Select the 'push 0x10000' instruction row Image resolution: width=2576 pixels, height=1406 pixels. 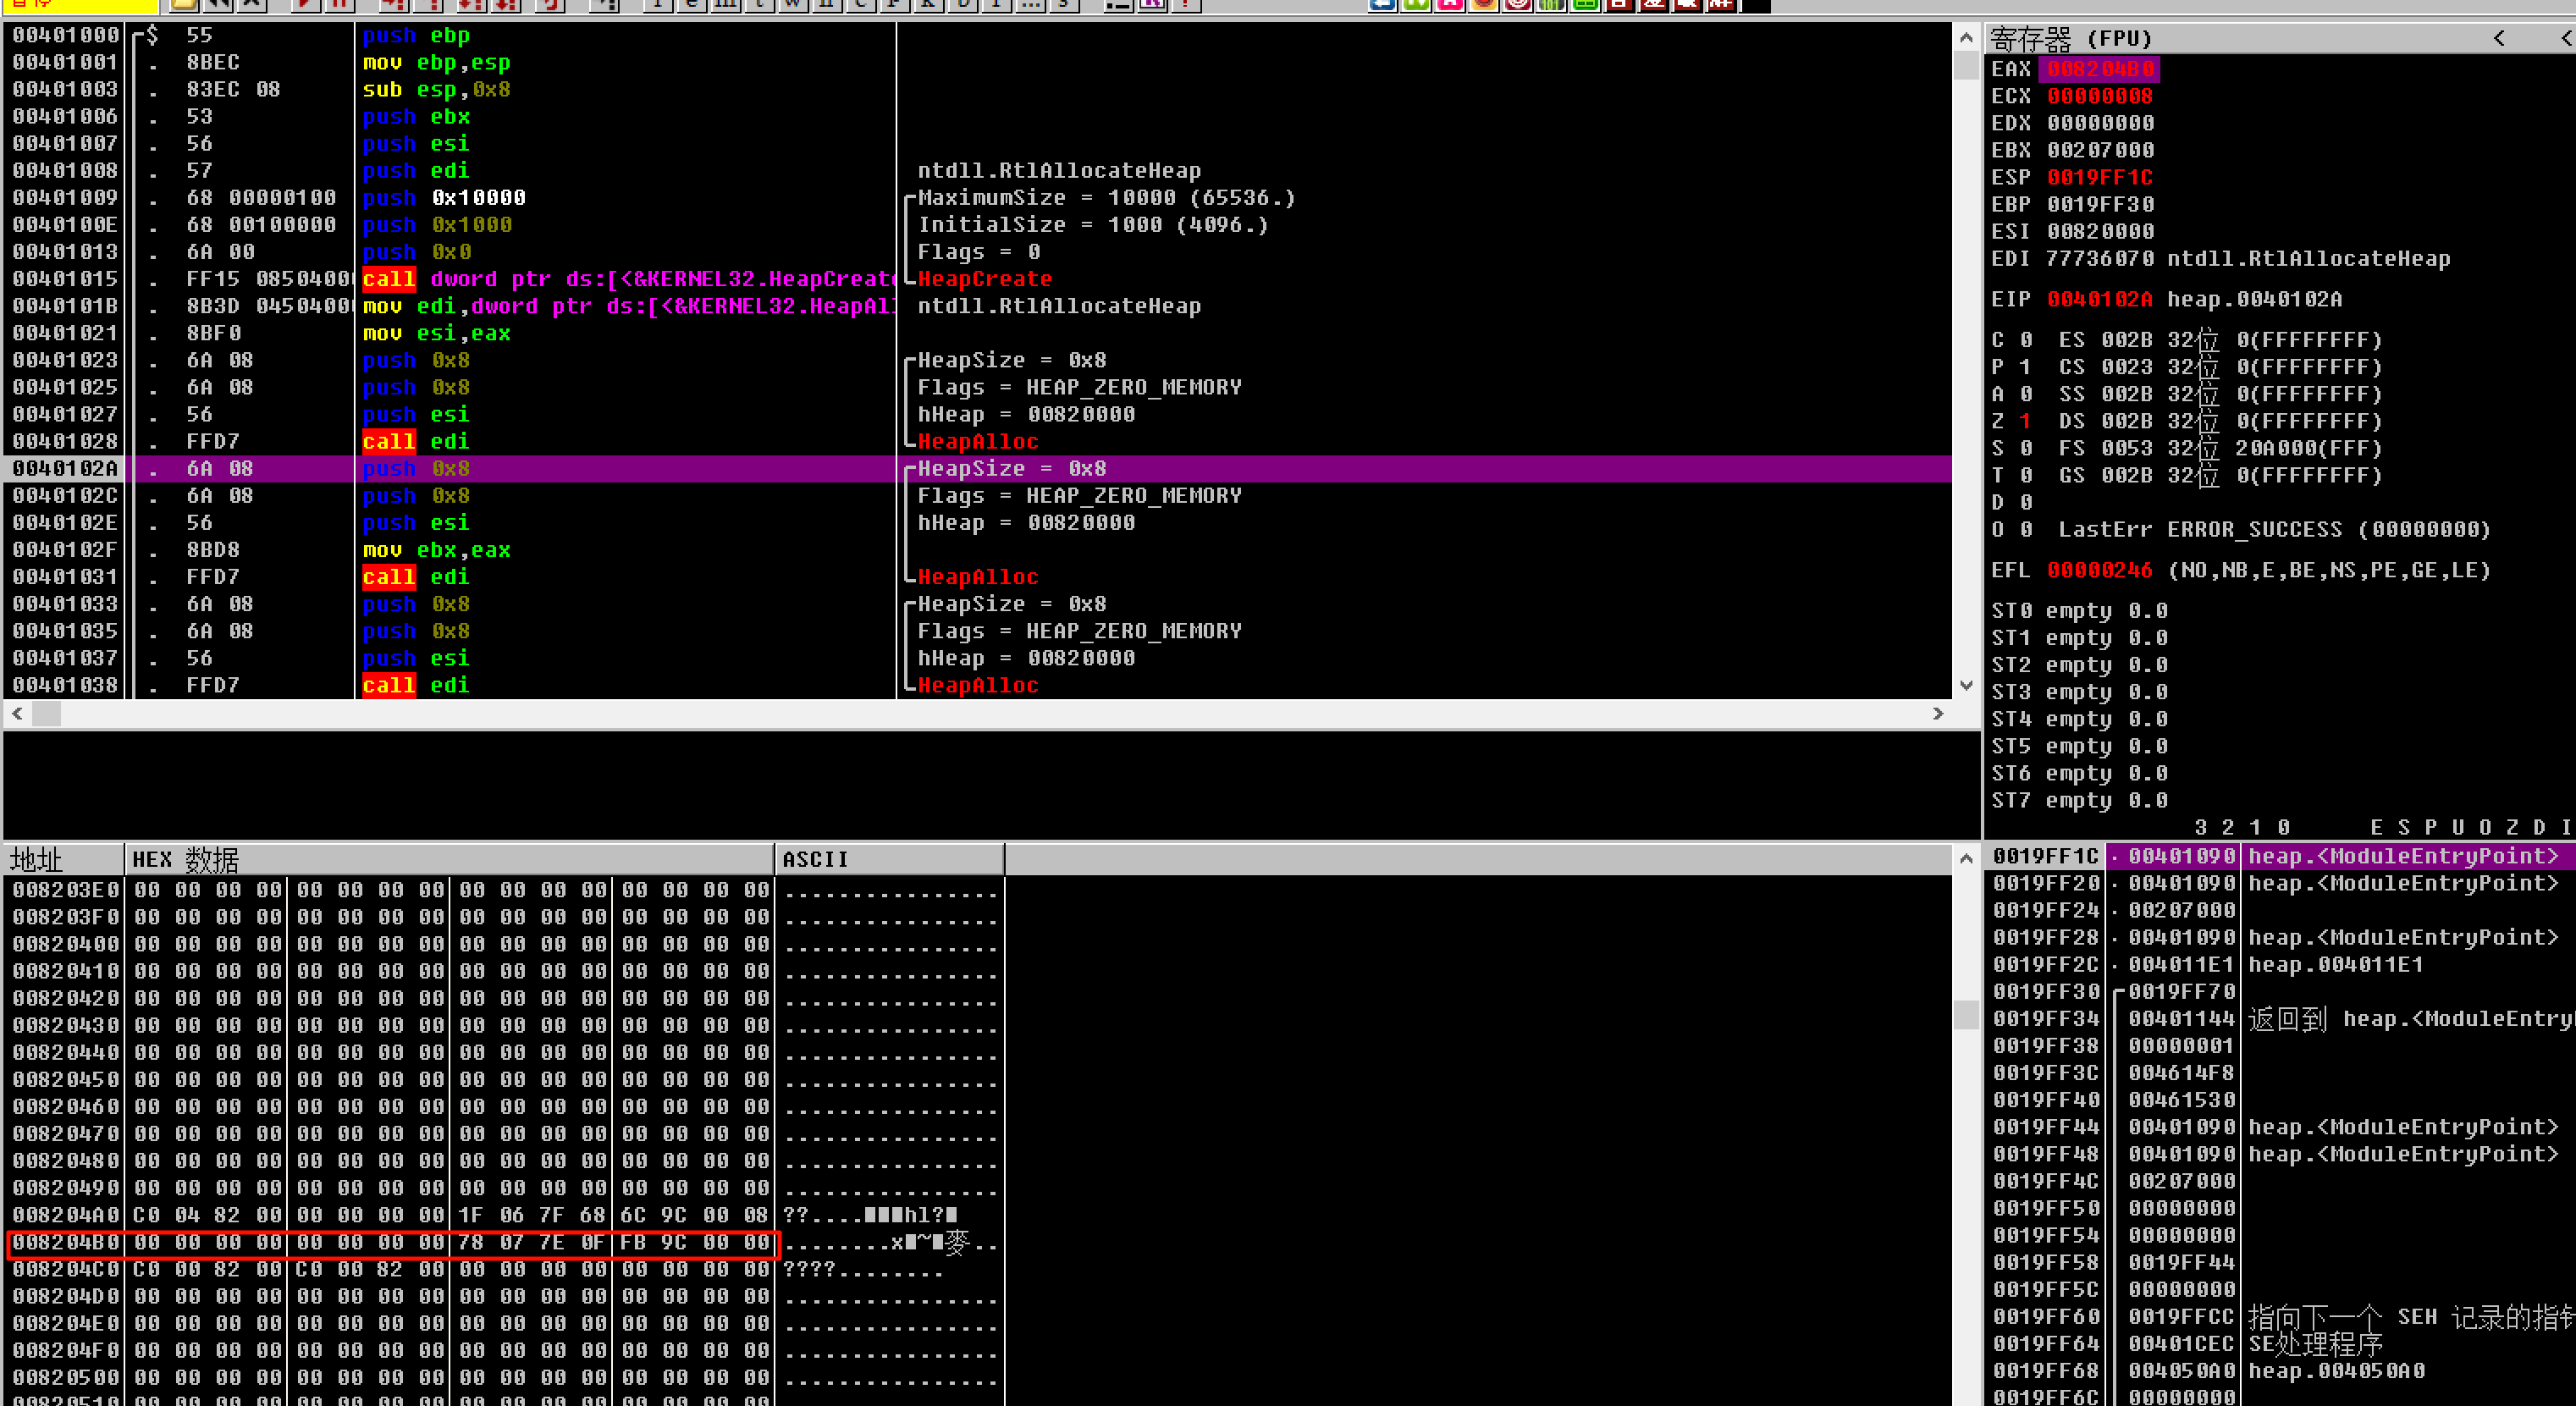977,198
